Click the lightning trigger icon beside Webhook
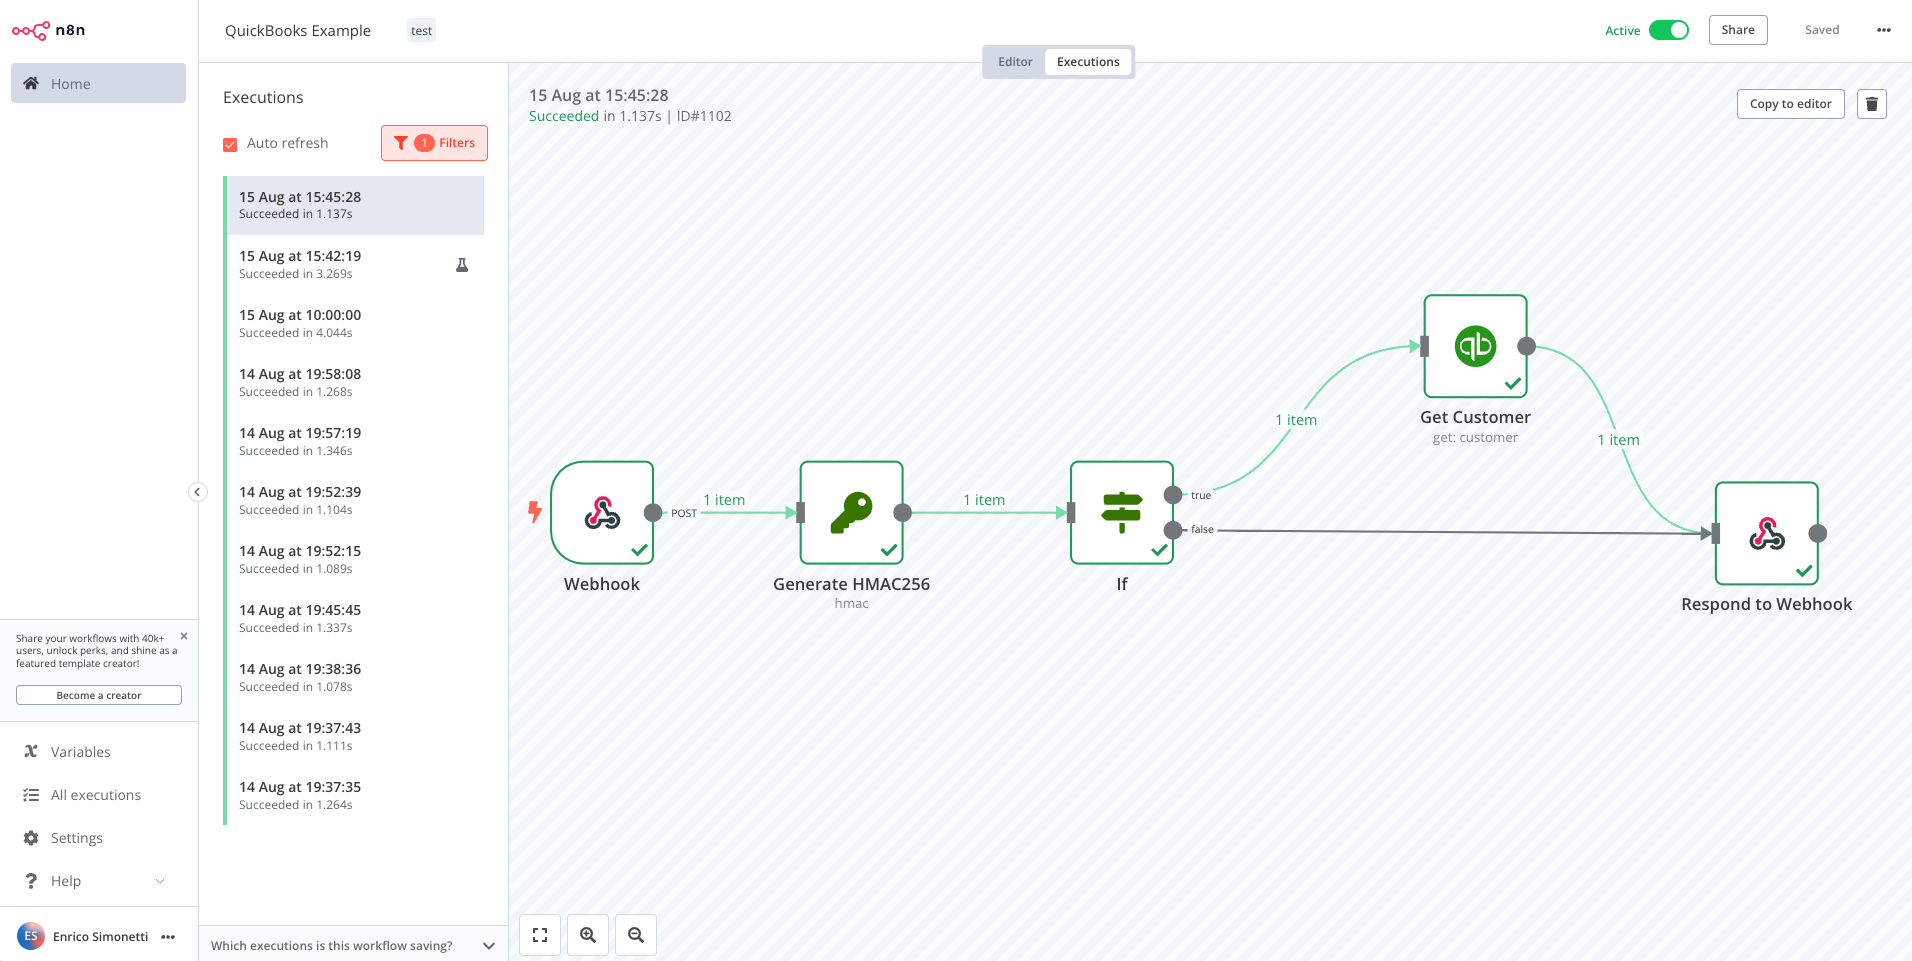Image resolution: width=1912 pixels, height=961 pixels. point(535,512)
